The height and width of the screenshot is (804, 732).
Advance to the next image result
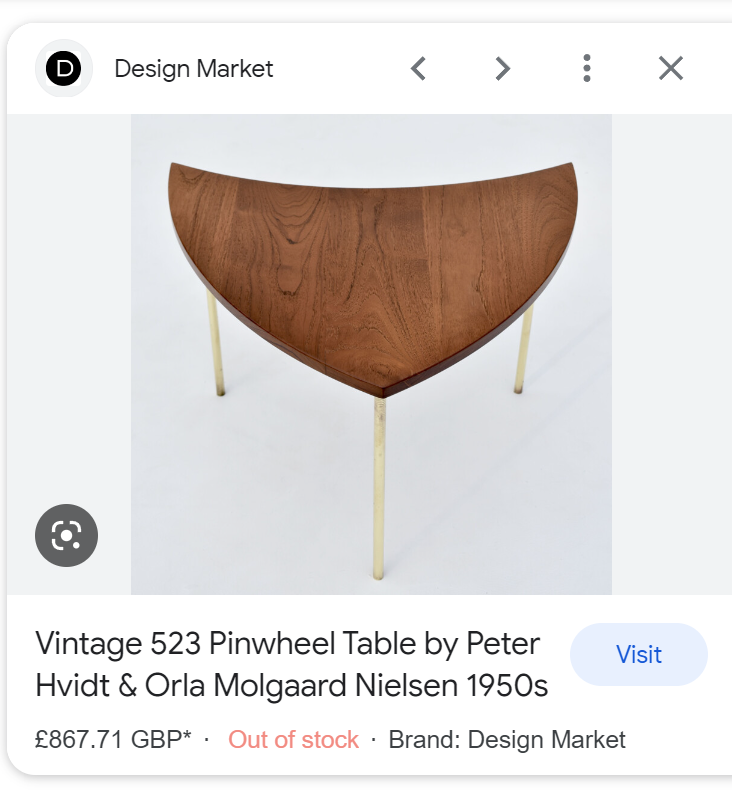[x=503, y=68]
